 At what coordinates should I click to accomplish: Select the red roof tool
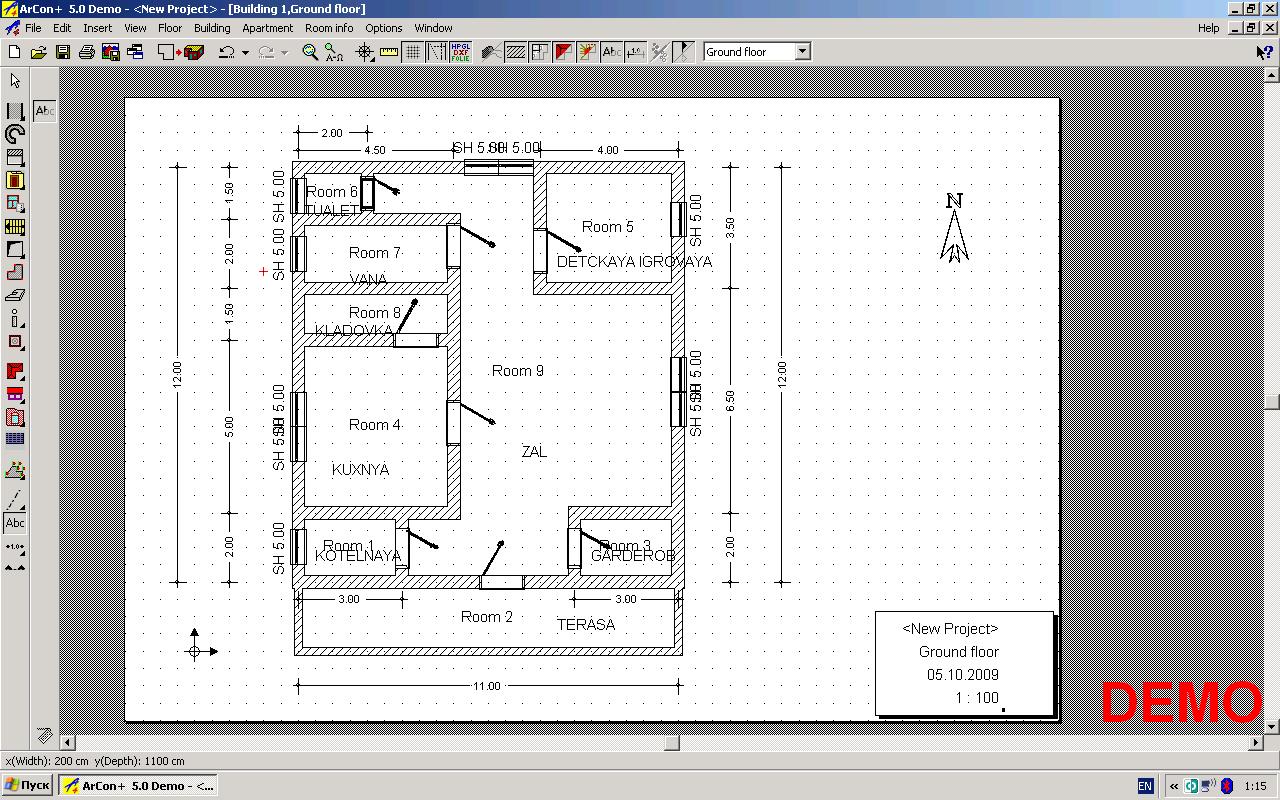tap(15, 371)
